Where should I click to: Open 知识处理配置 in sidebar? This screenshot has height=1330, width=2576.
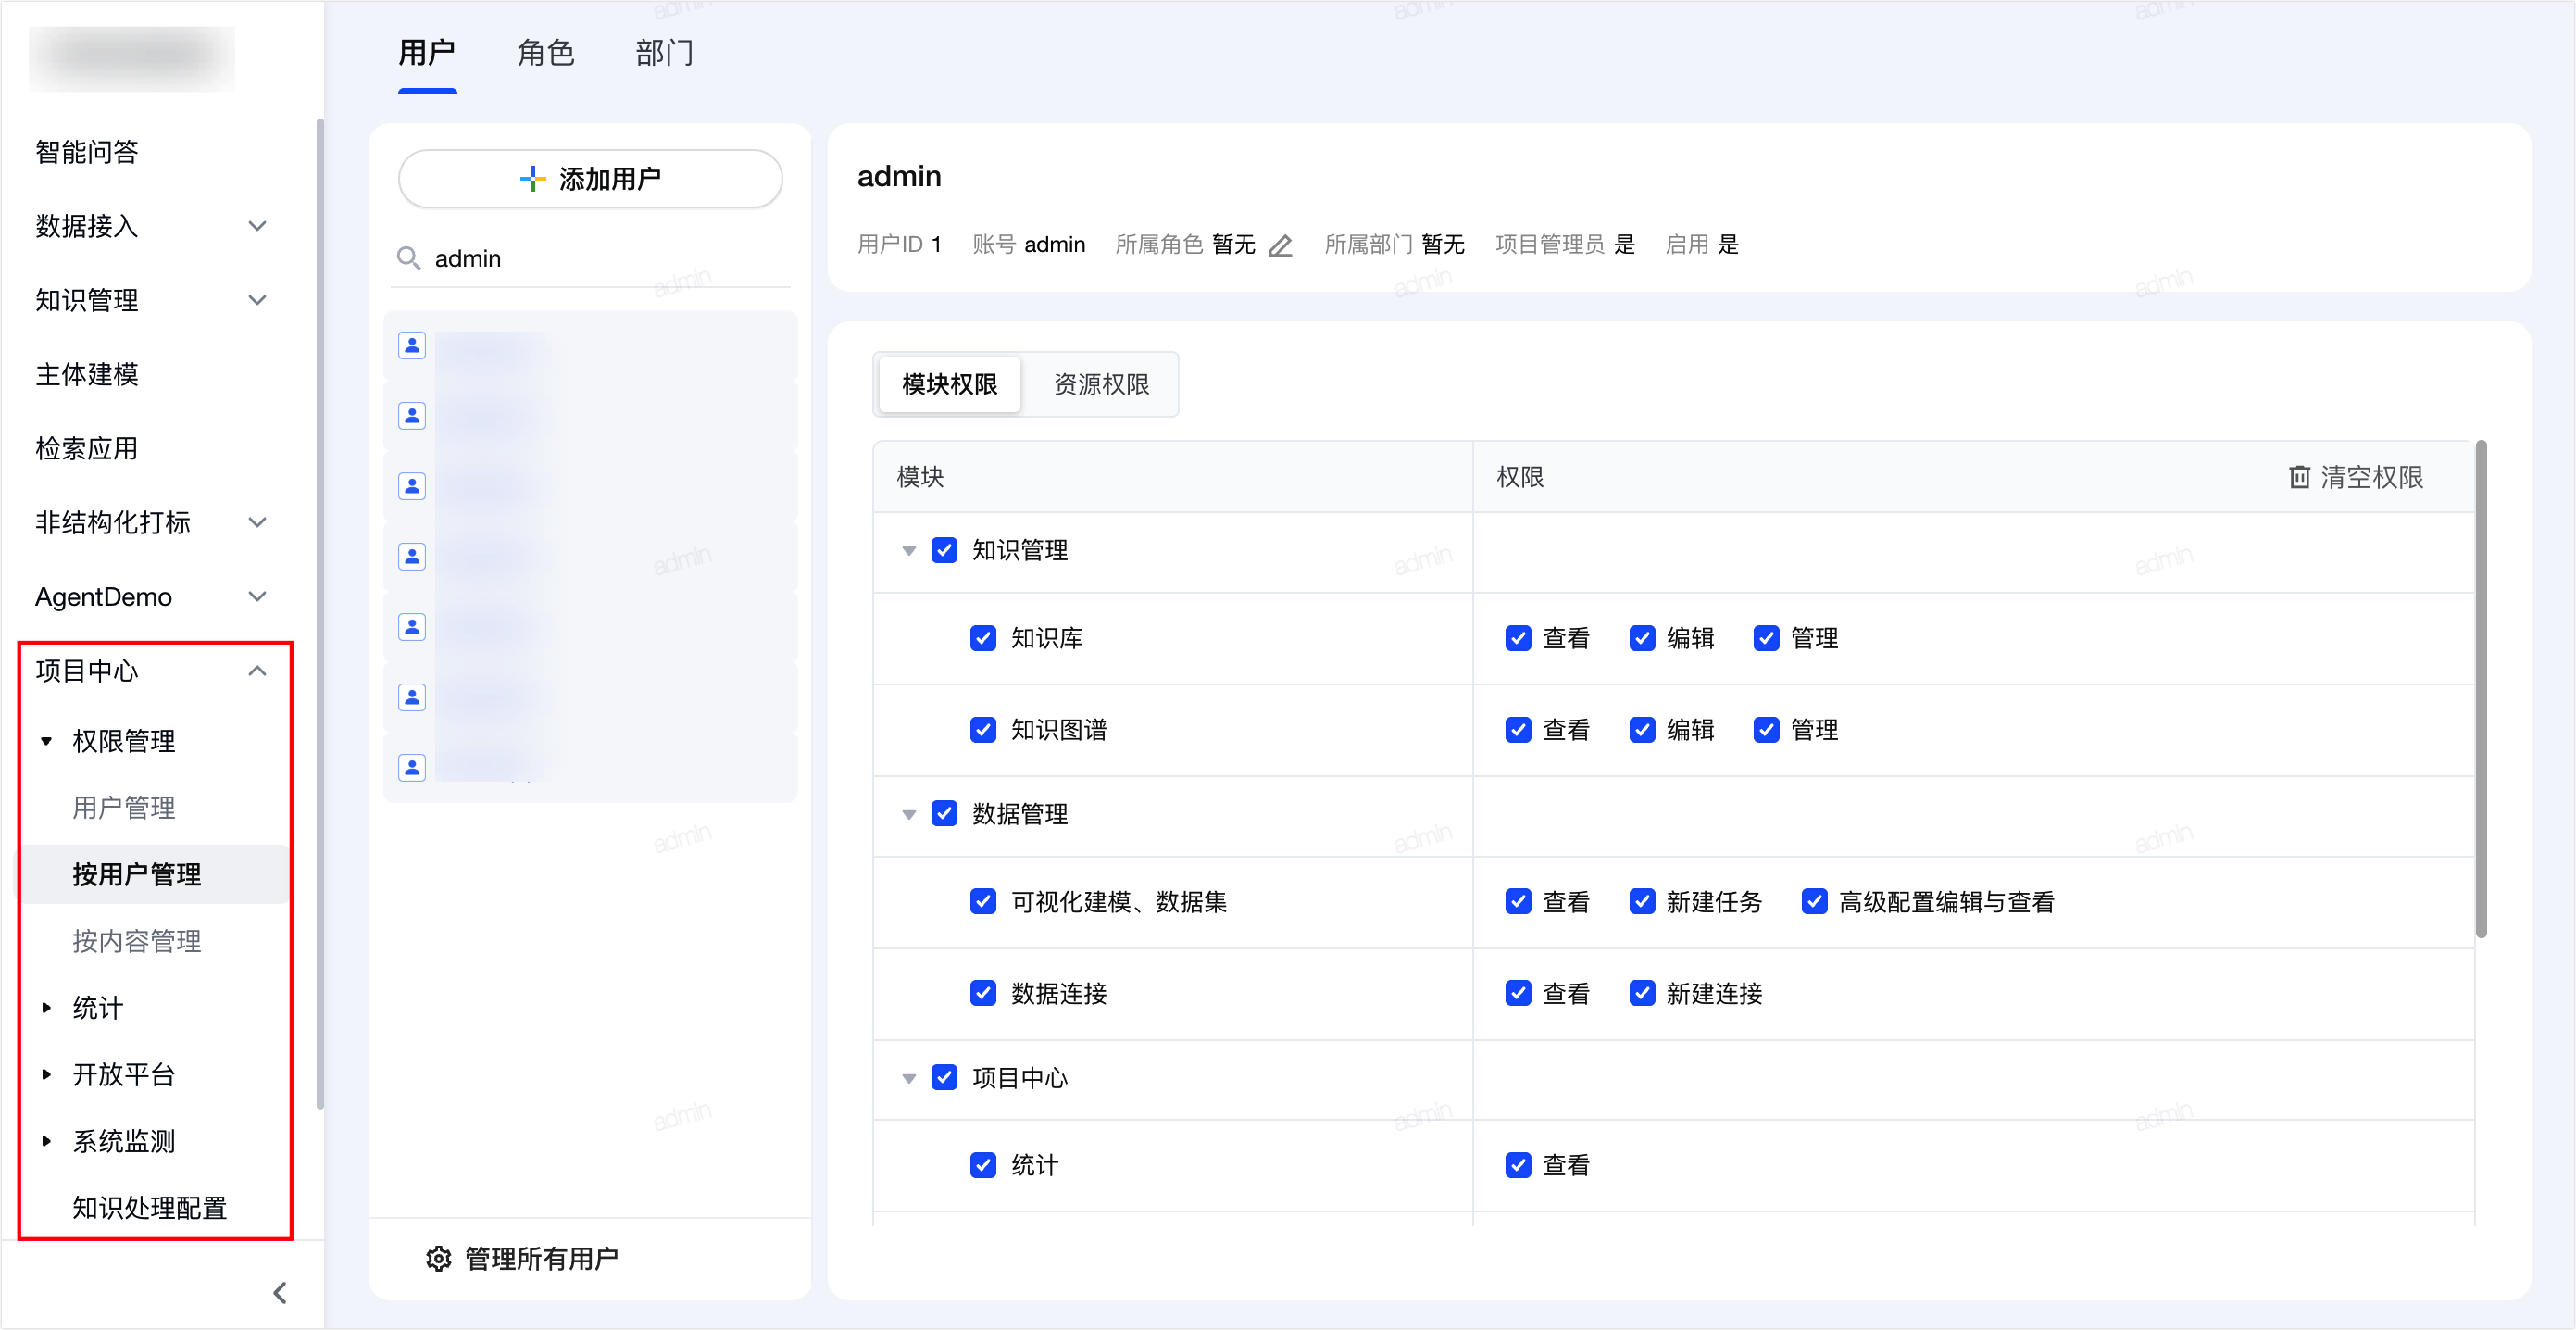tap(150, 1209)
